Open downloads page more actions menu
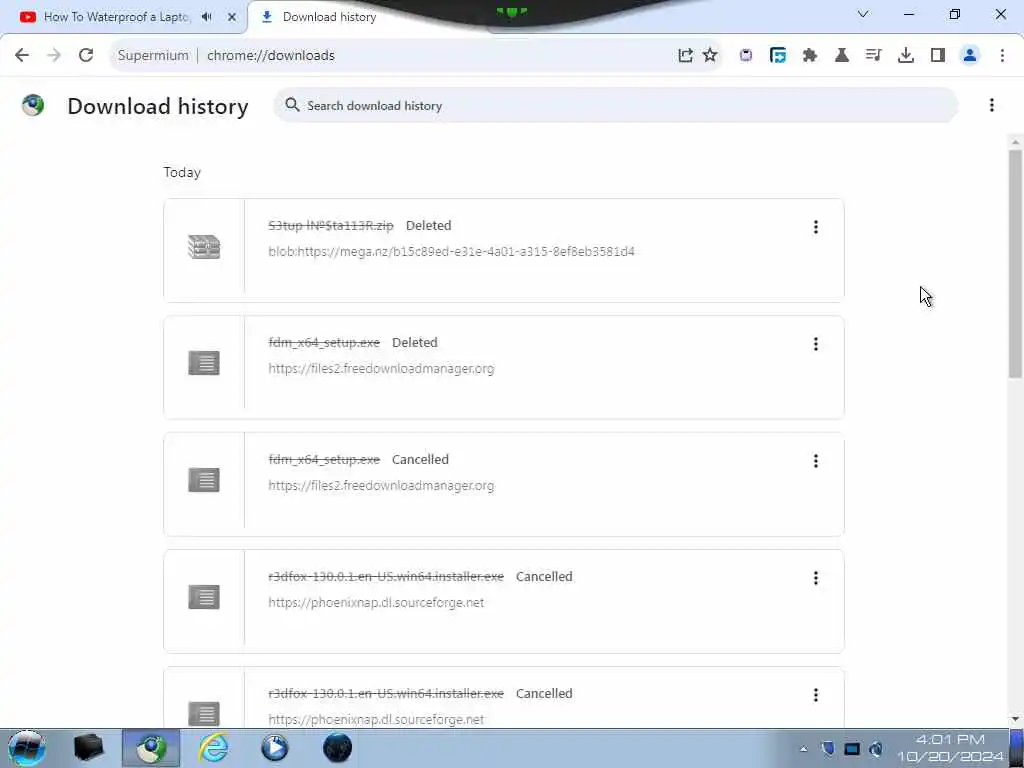The width and height of the screenshot is (1024, 768). (x=991, y=105)
